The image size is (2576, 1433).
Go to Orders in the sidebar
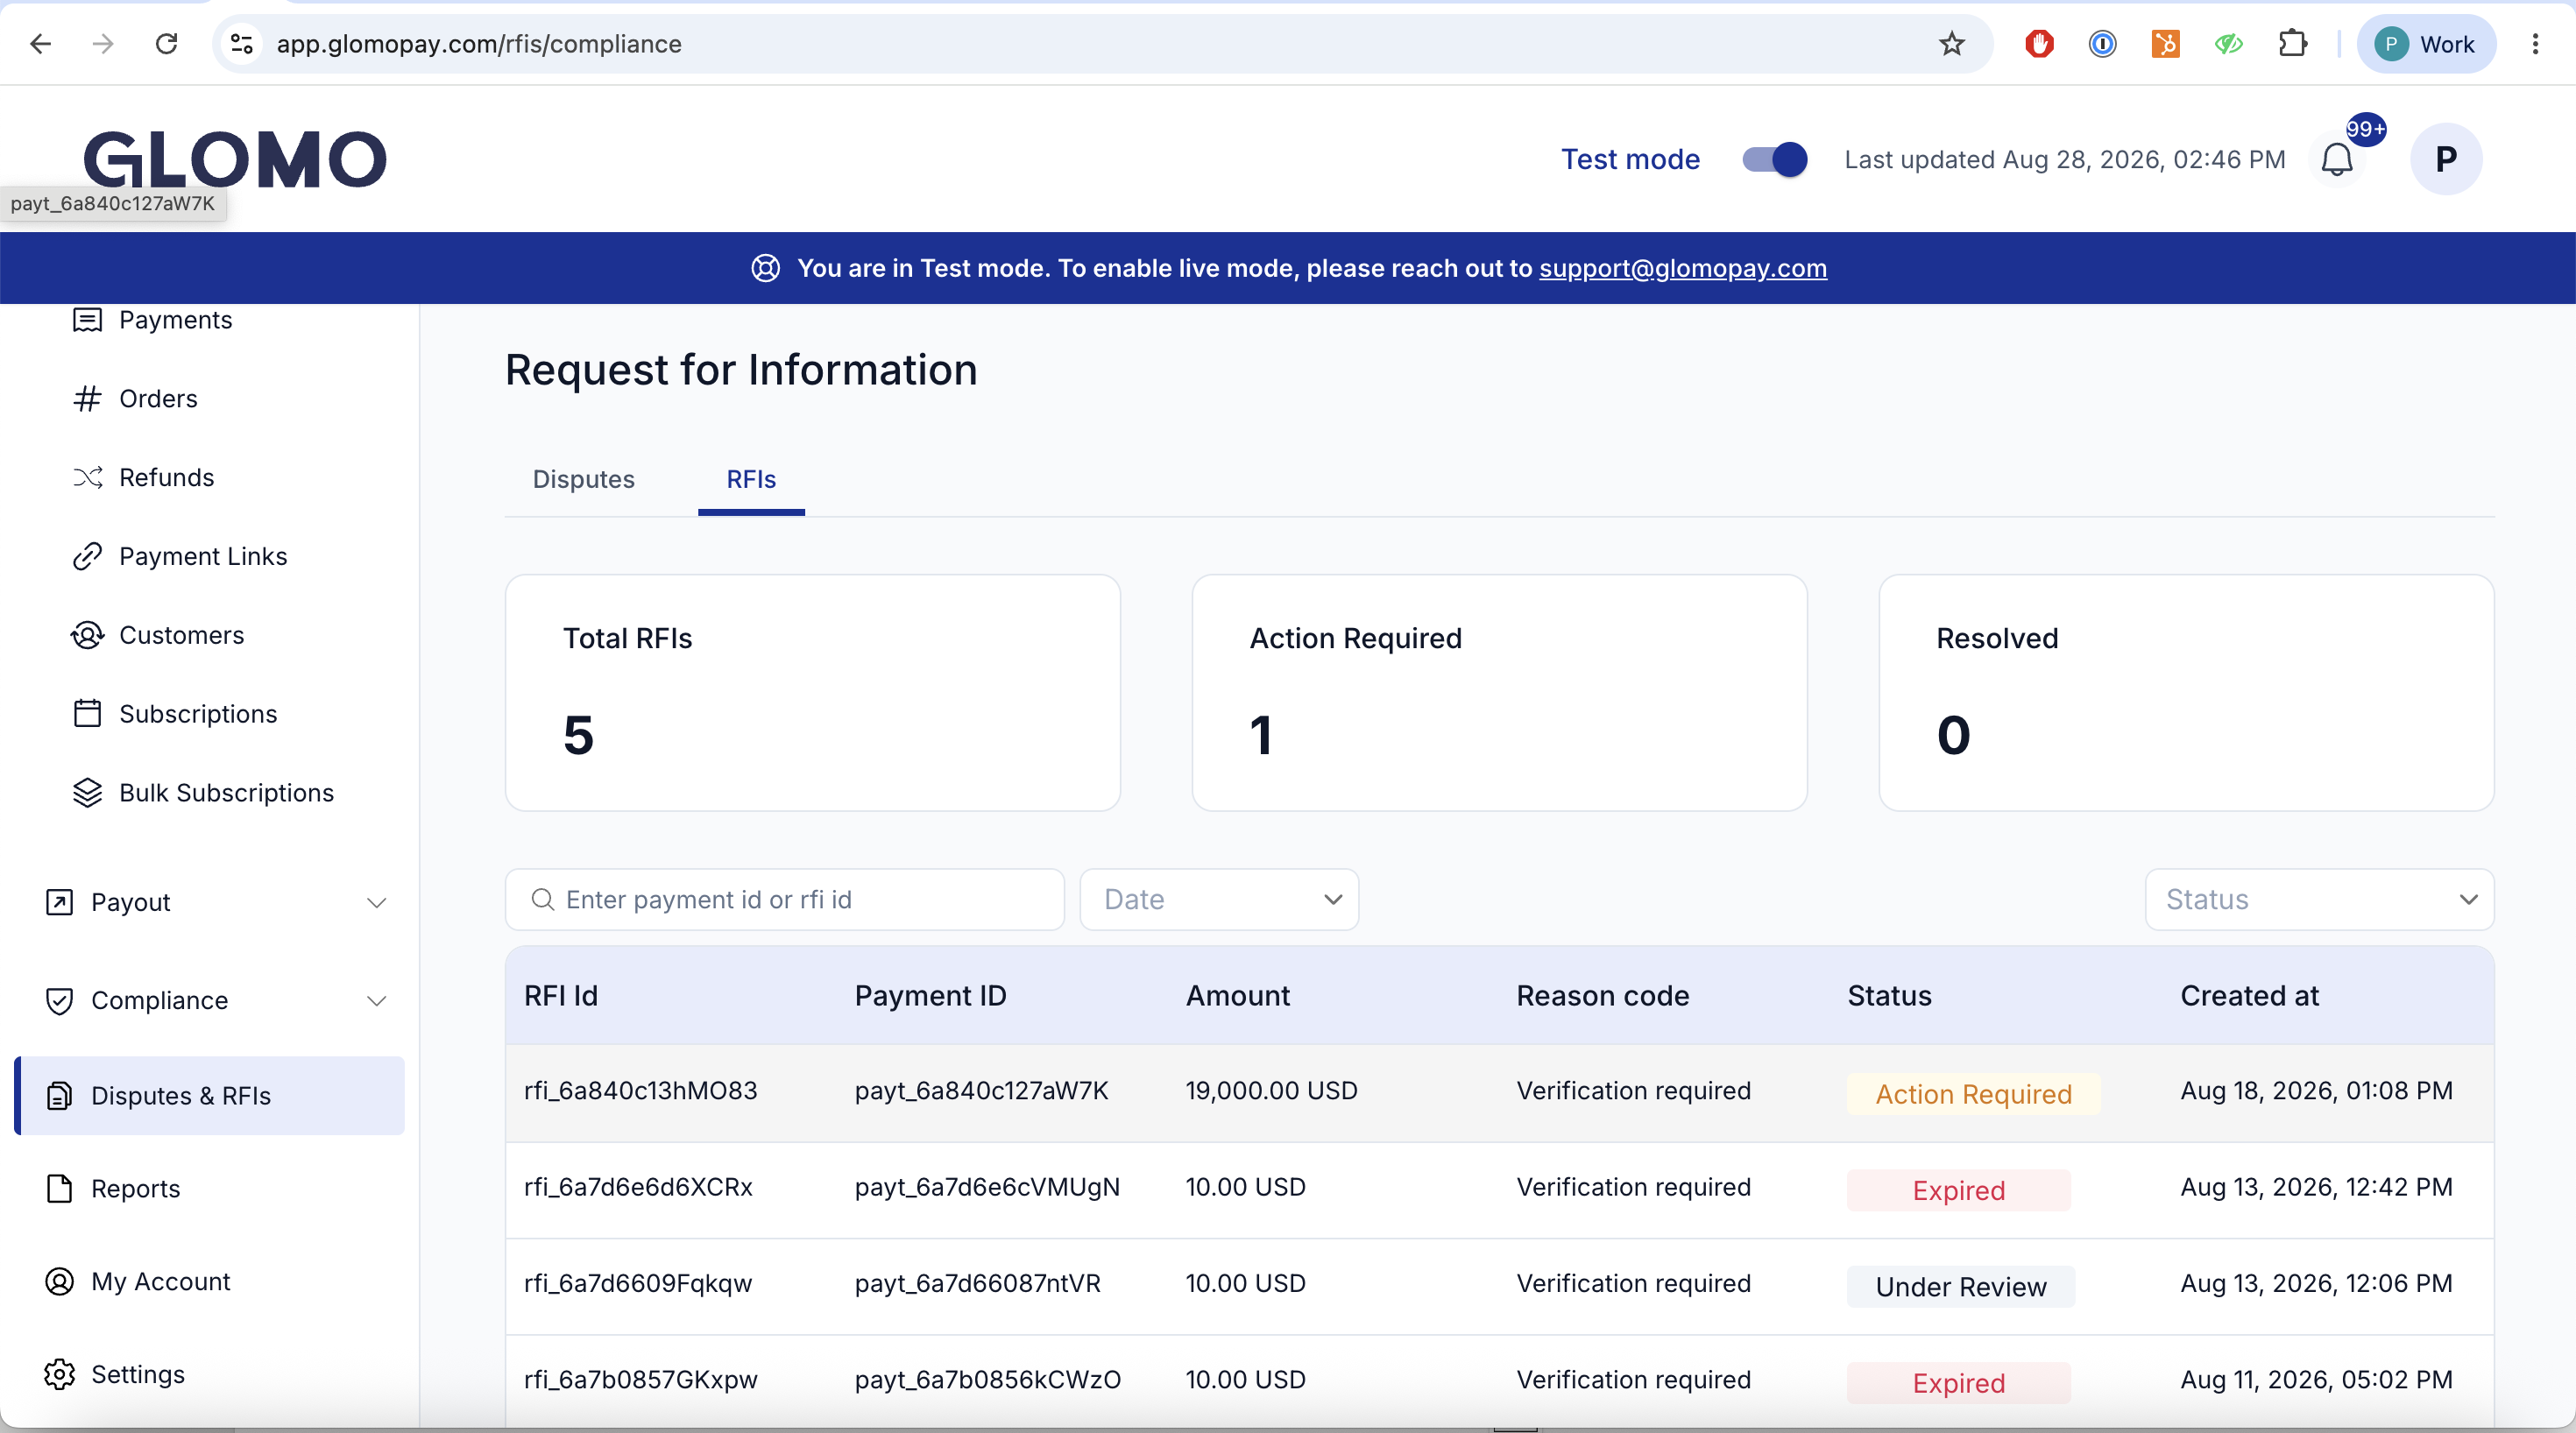[158, 399]
